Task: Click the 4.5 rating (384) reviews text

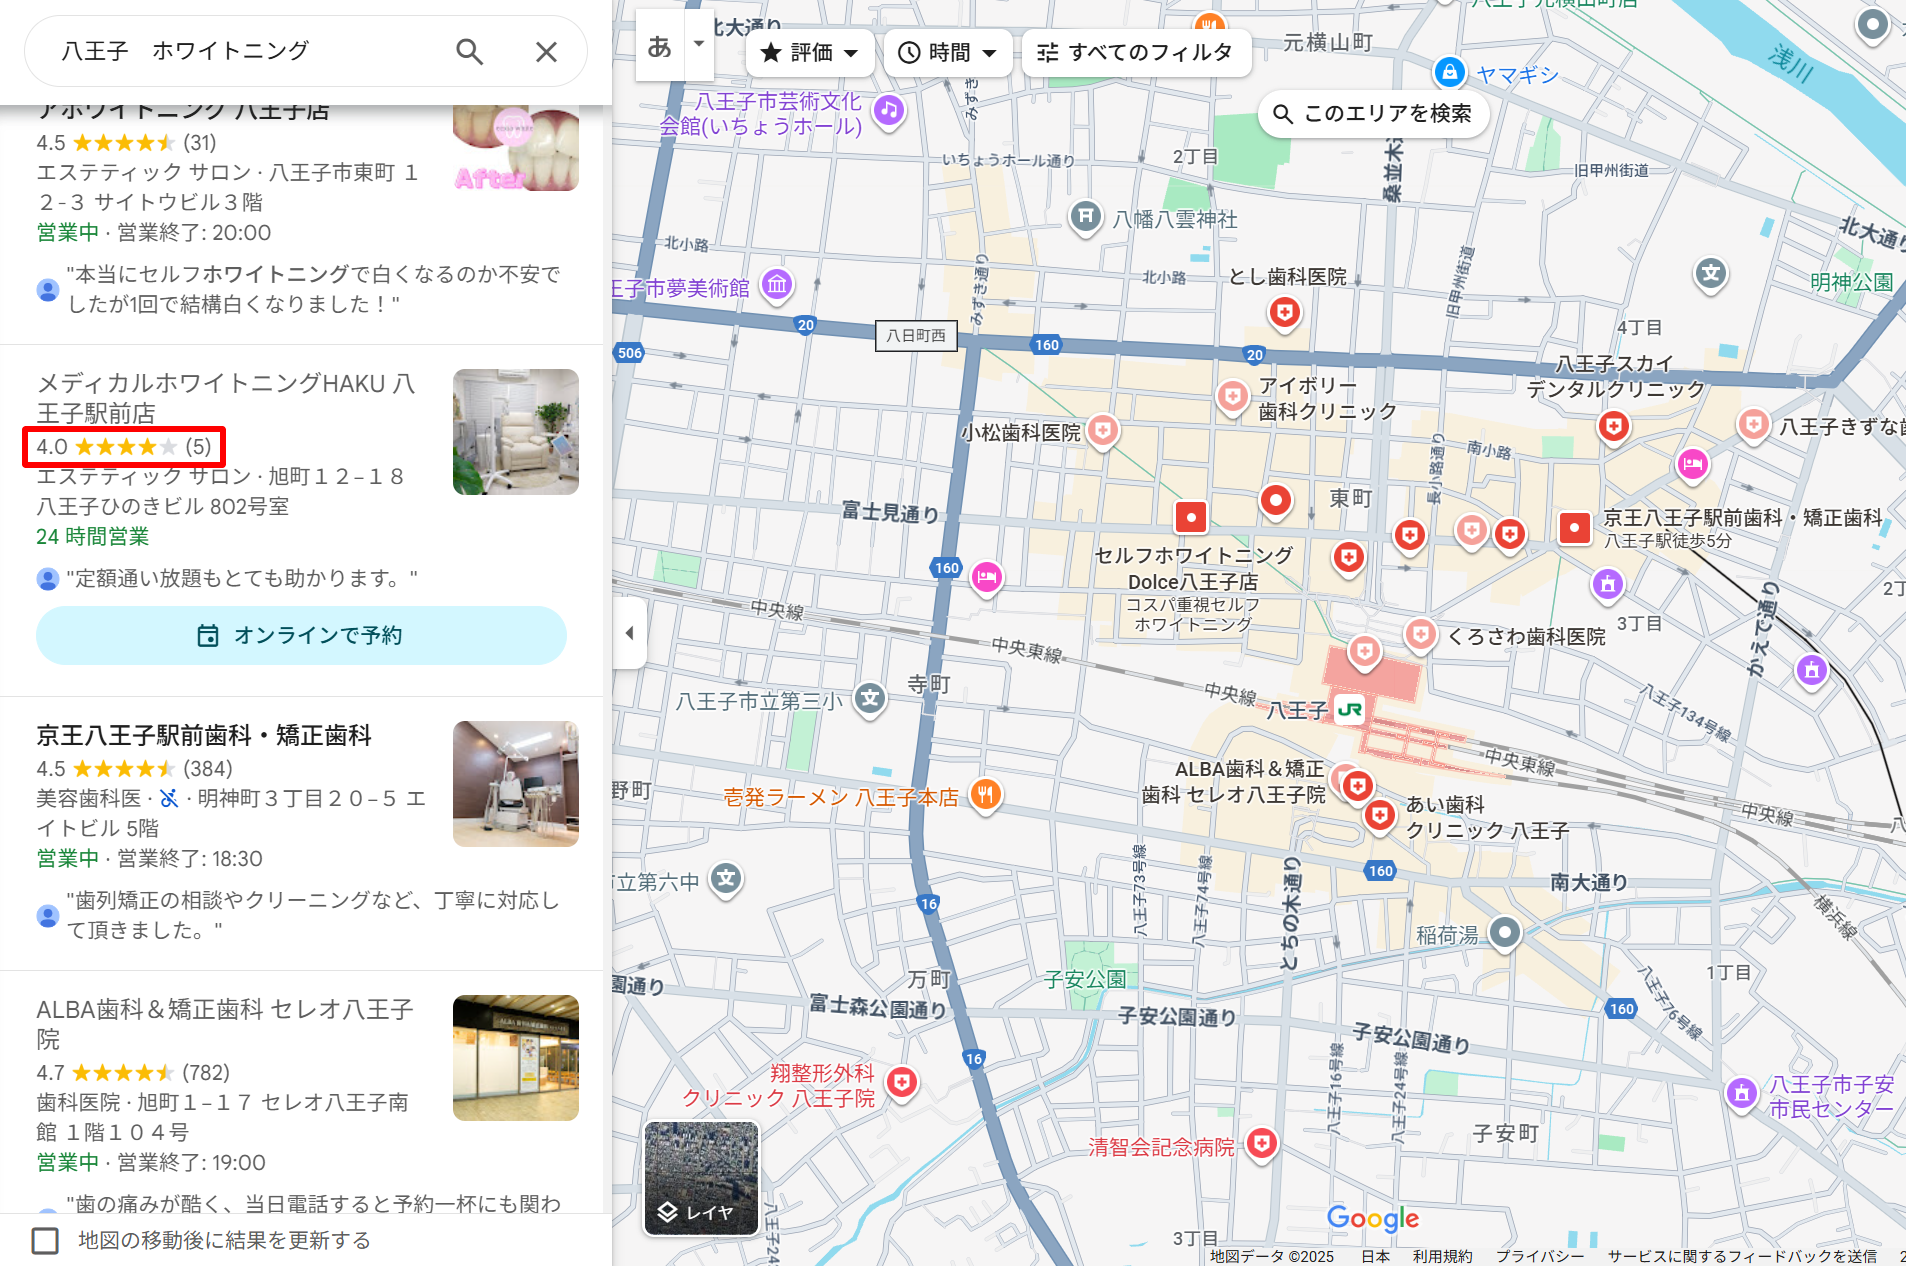Action: pos(134,769)
